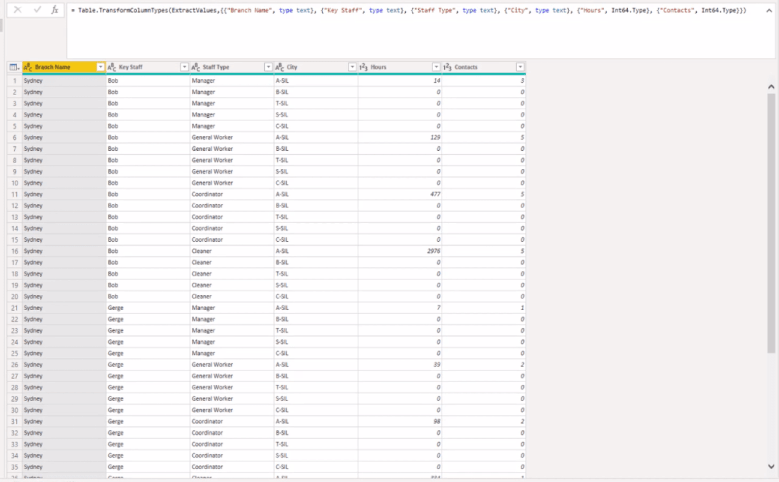Select Cleaner cell in row 16
This screenshot has width=779, height=482.
(232, 251)
